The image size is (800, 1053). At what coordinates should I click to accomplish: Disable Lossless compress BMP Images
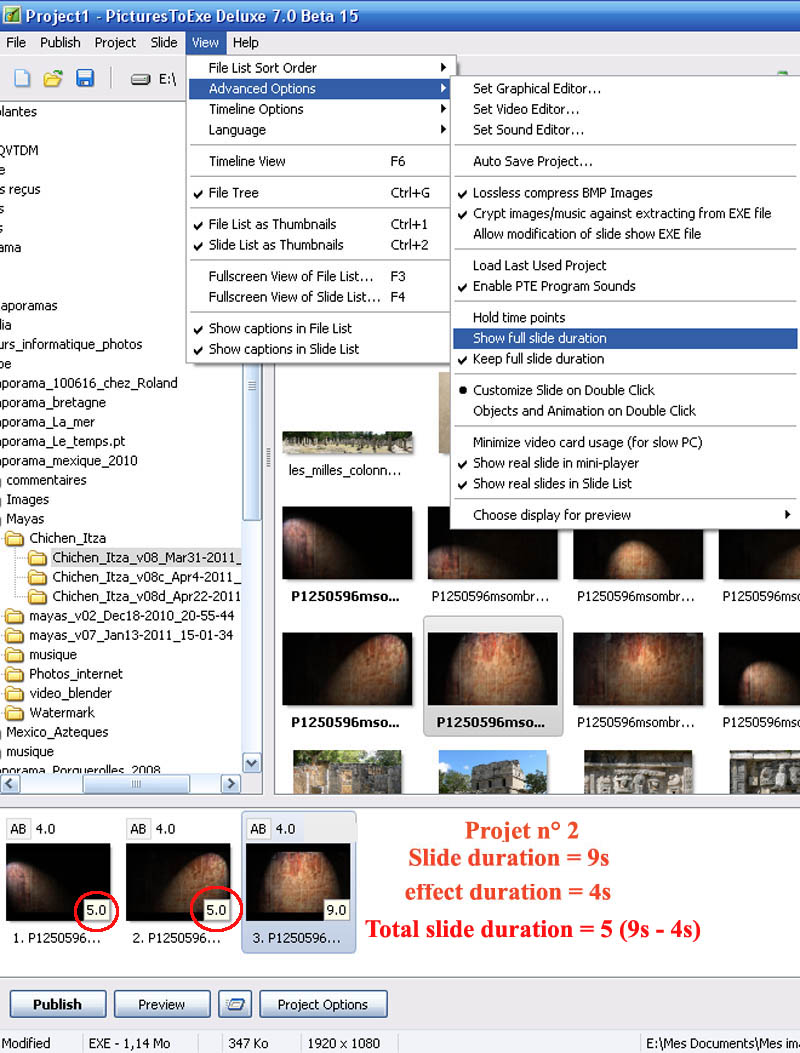tap(562, 193)
